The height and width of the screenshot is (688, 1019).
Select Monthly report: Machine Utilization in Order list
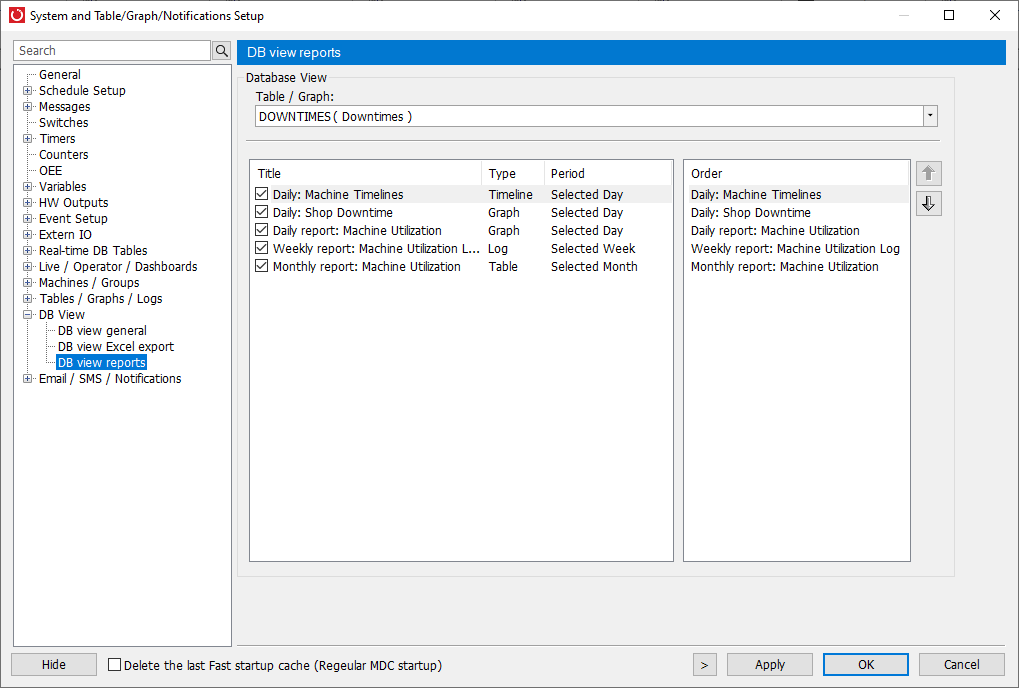tap(784, 266)
